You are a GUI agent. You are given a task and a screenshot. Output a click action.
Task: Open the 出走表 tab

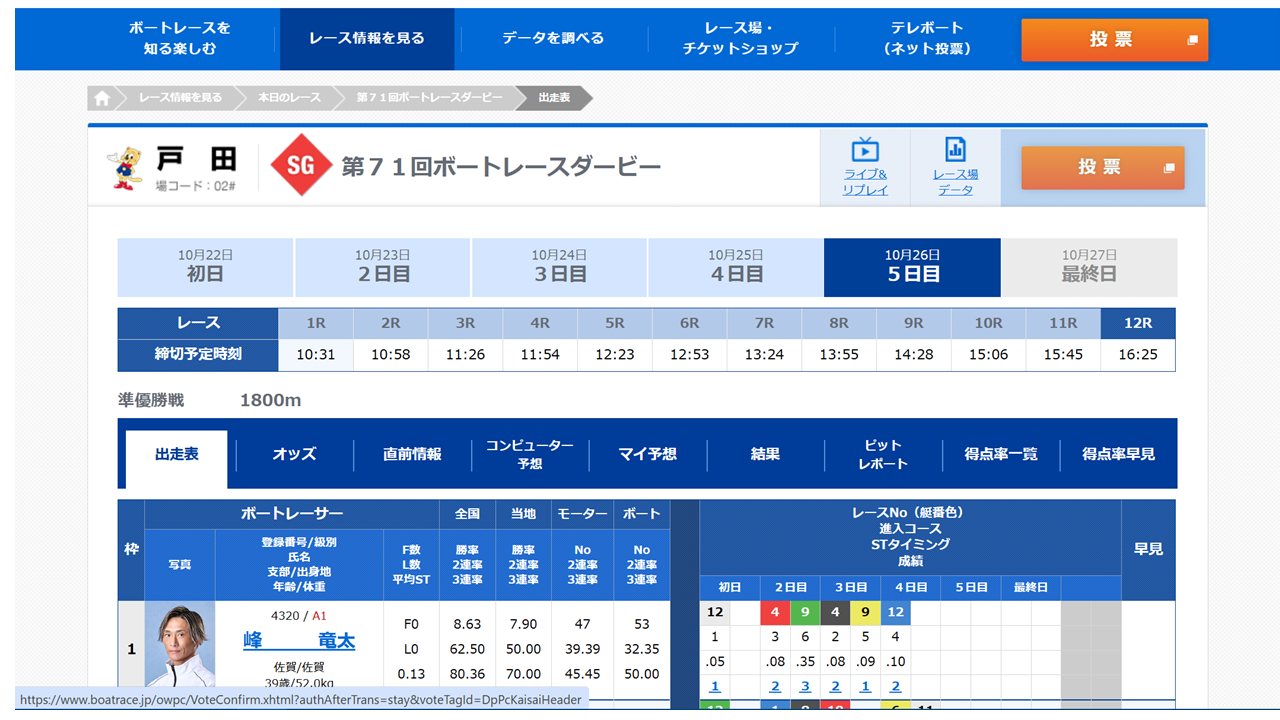coord(177,459)
